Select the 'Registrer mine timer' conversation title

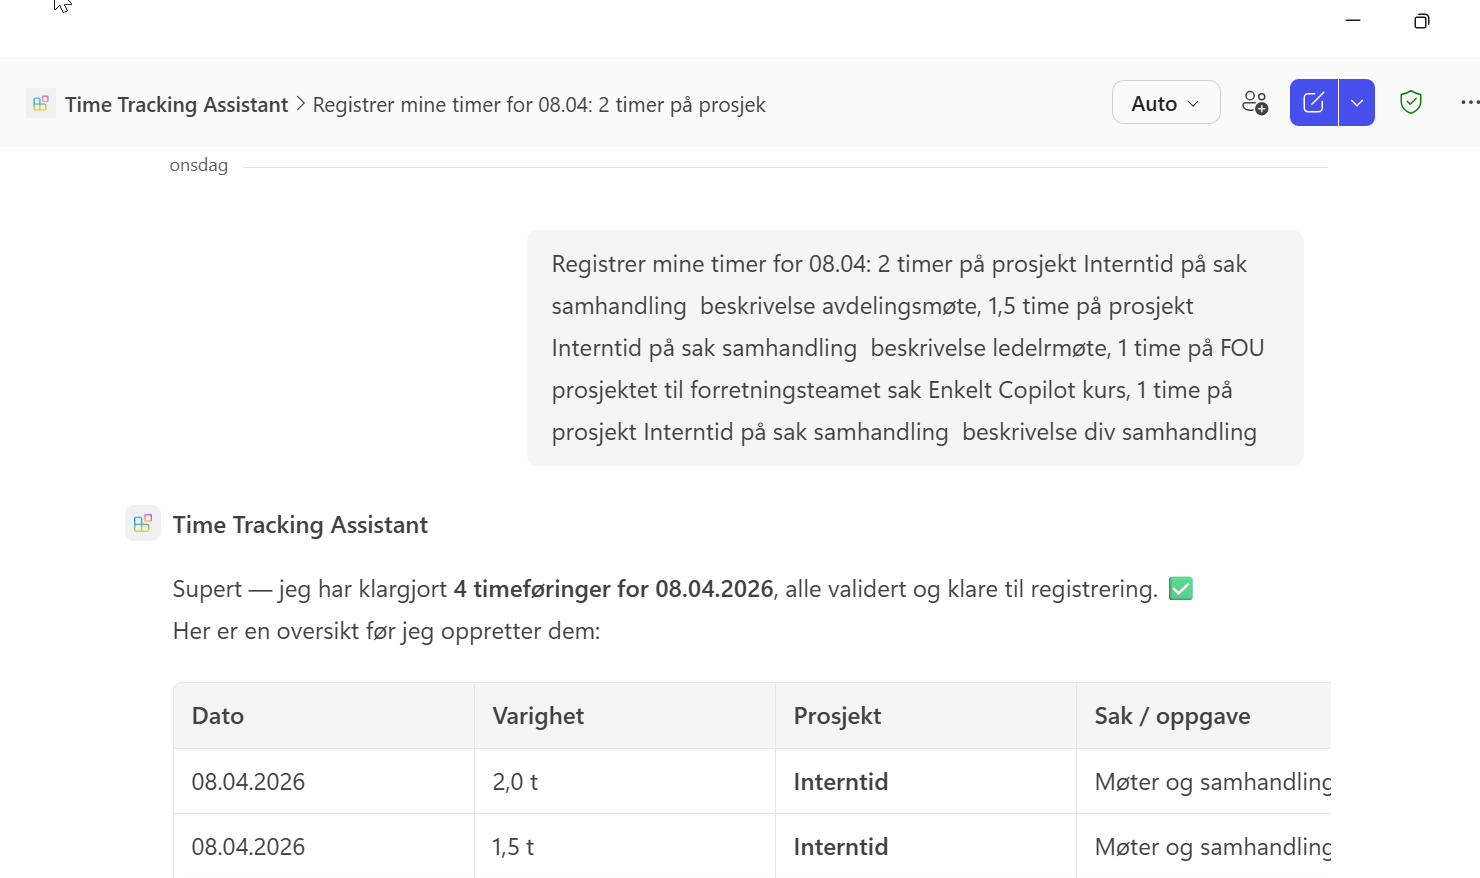point(539,105)
